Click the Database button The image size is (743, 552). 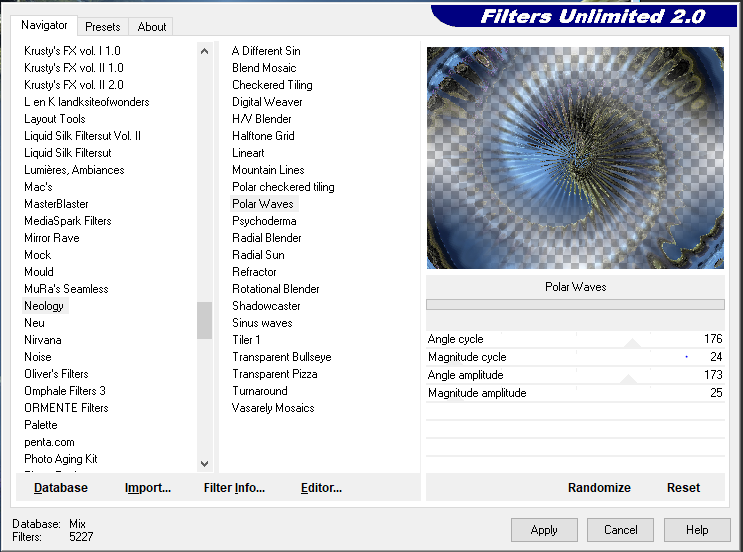(x=61, y=488)
